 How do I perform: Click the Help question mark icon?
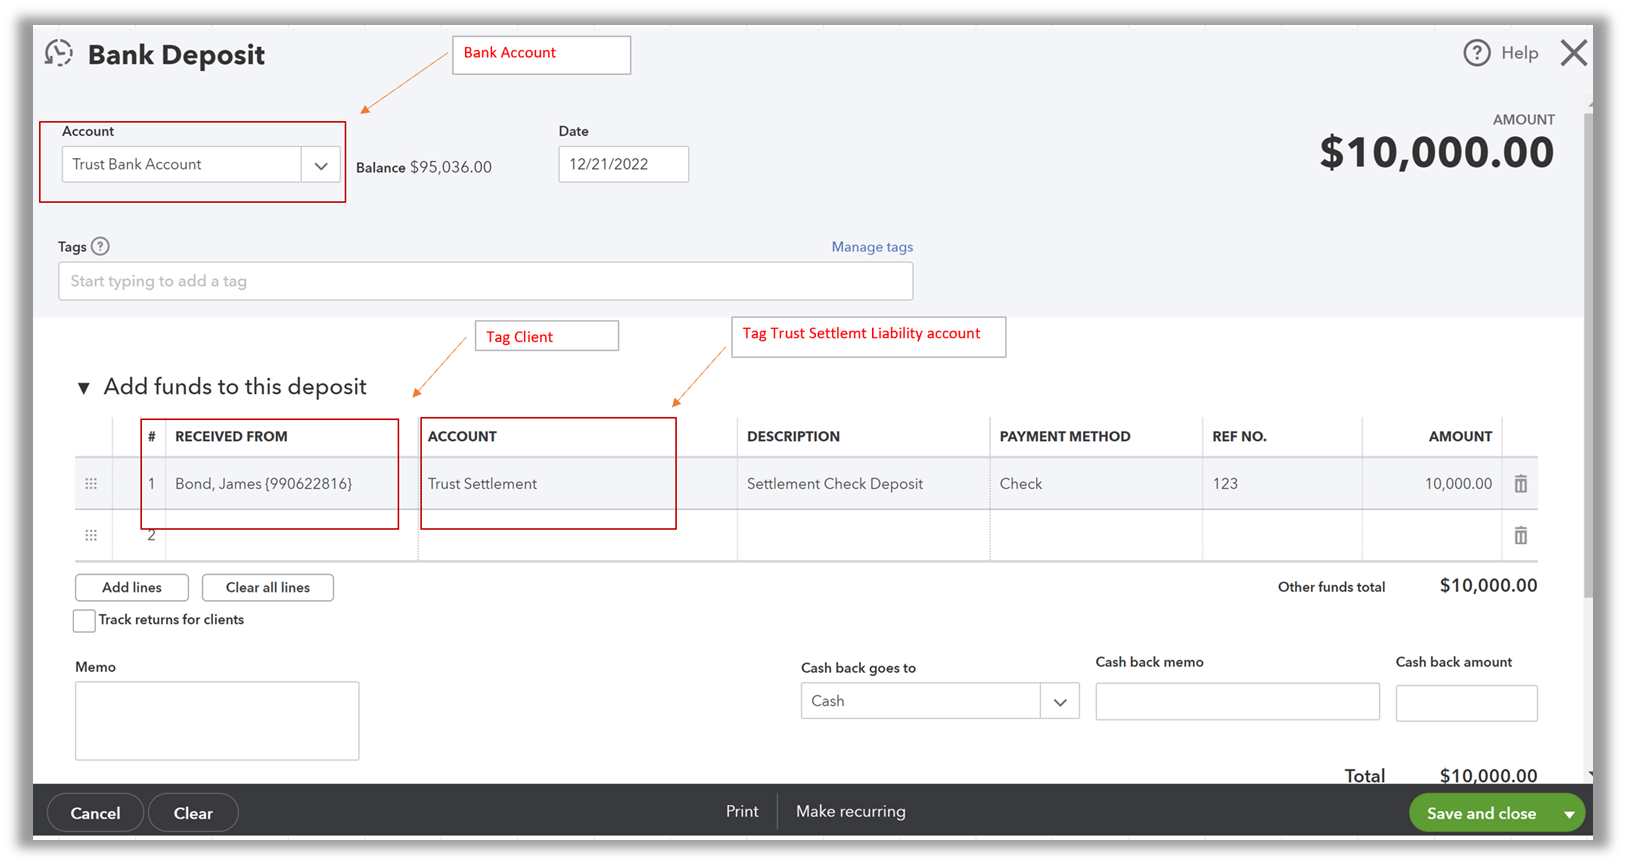tap(1477, 53)
